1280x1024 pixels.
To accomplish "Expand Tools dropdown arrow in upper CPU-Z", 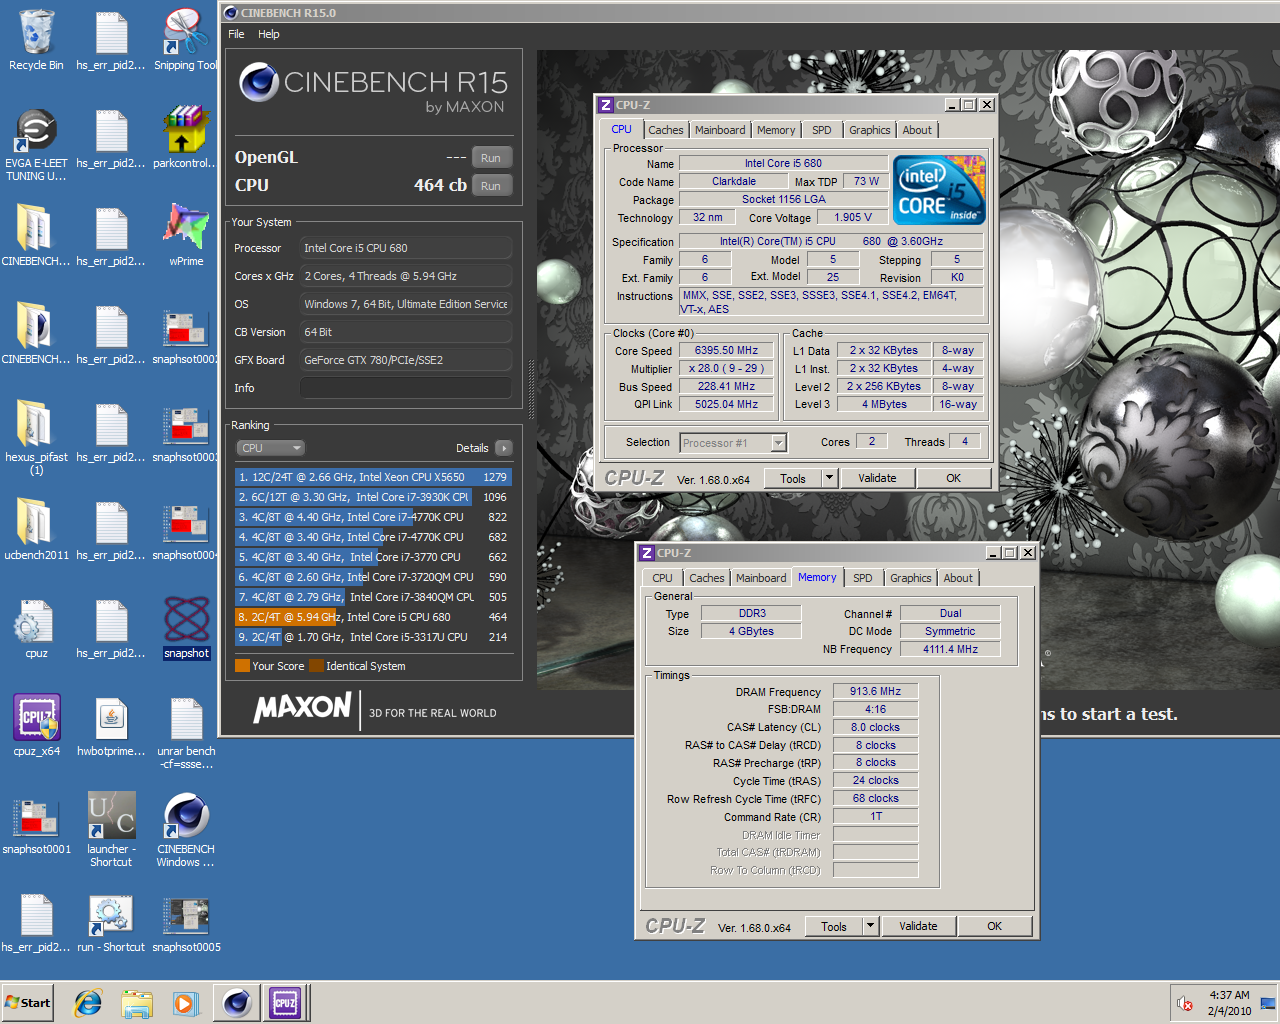I will click(829, 478).
